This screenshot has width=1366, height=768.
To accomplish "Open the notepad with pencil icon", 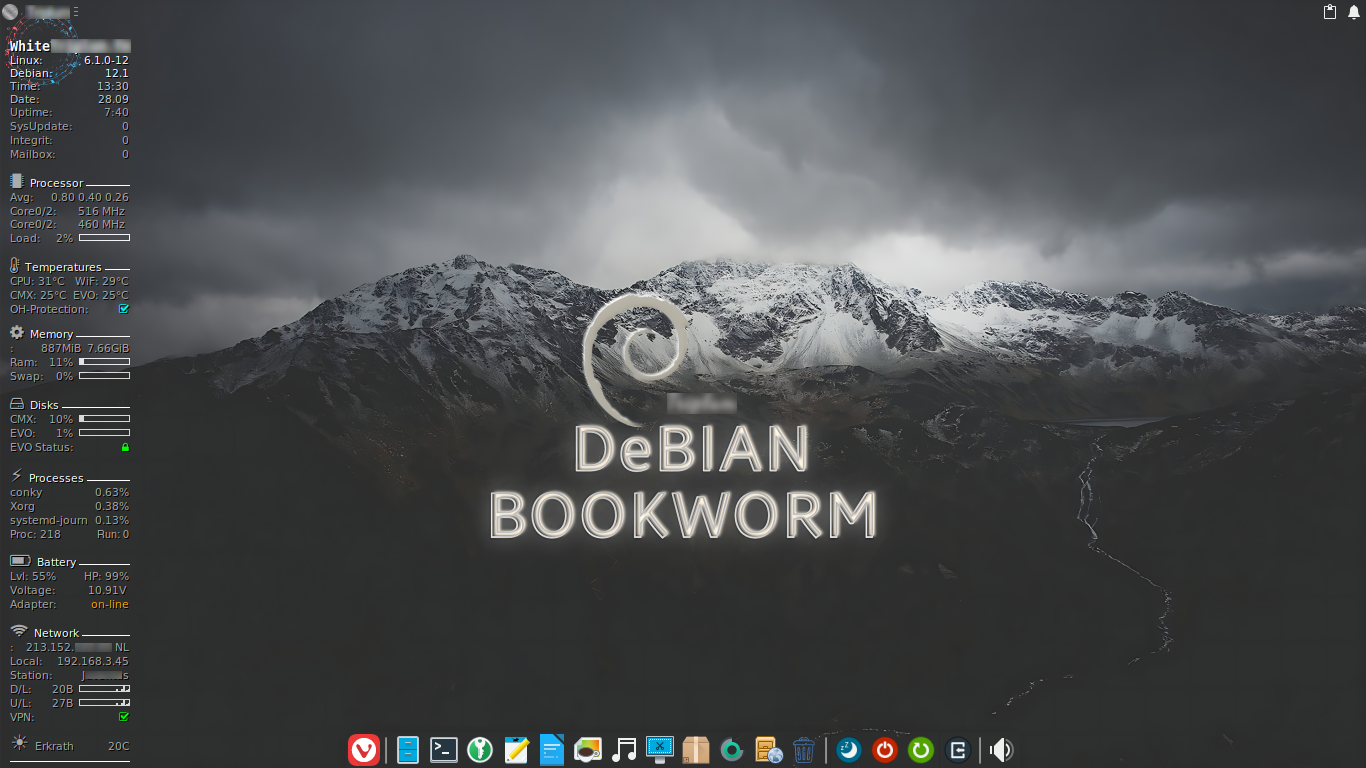I will coord(516,749).
